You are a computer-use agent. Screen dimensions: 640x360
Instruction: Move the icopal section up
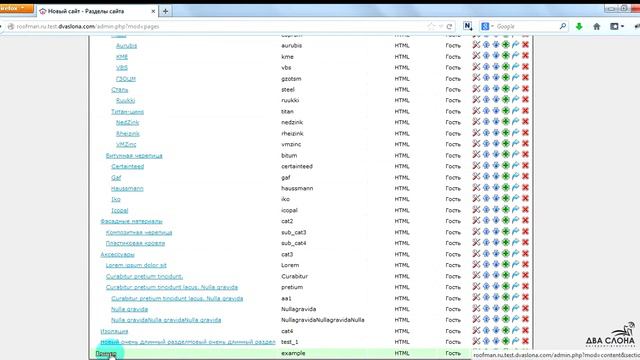coord(486,210)
